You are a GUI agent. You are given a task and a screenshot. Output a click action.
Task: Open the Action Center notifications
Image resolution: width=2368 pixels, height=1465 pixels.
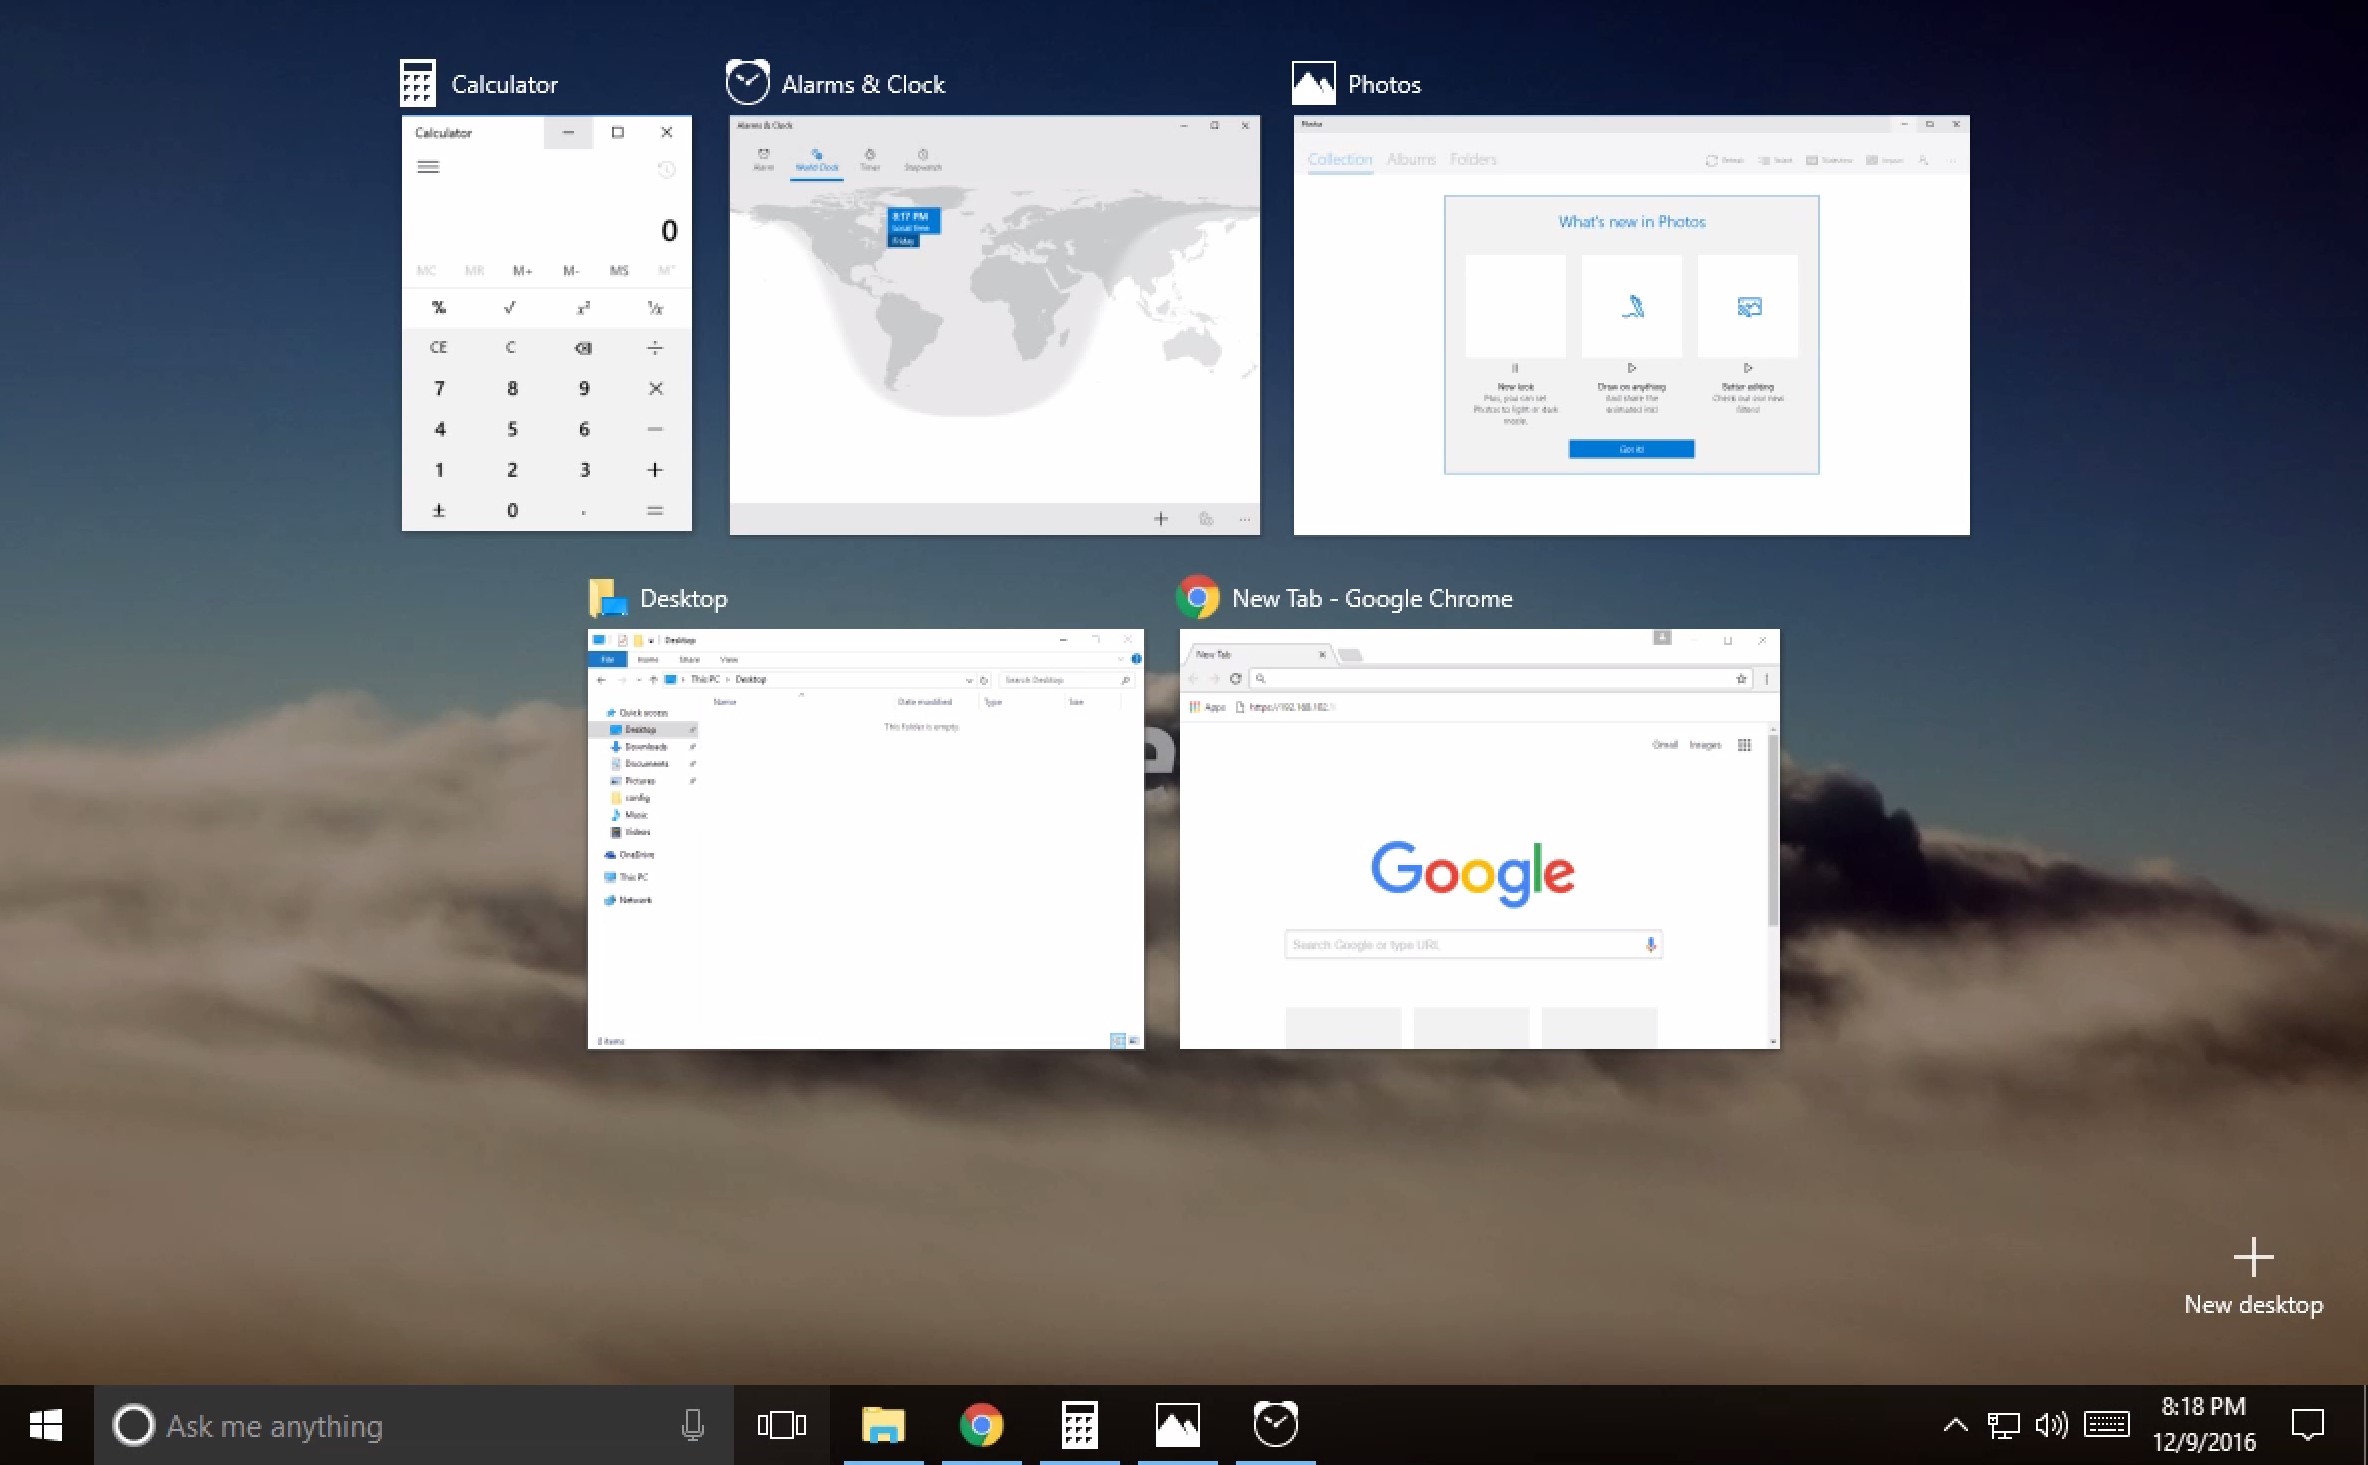coord(2307,1425)
